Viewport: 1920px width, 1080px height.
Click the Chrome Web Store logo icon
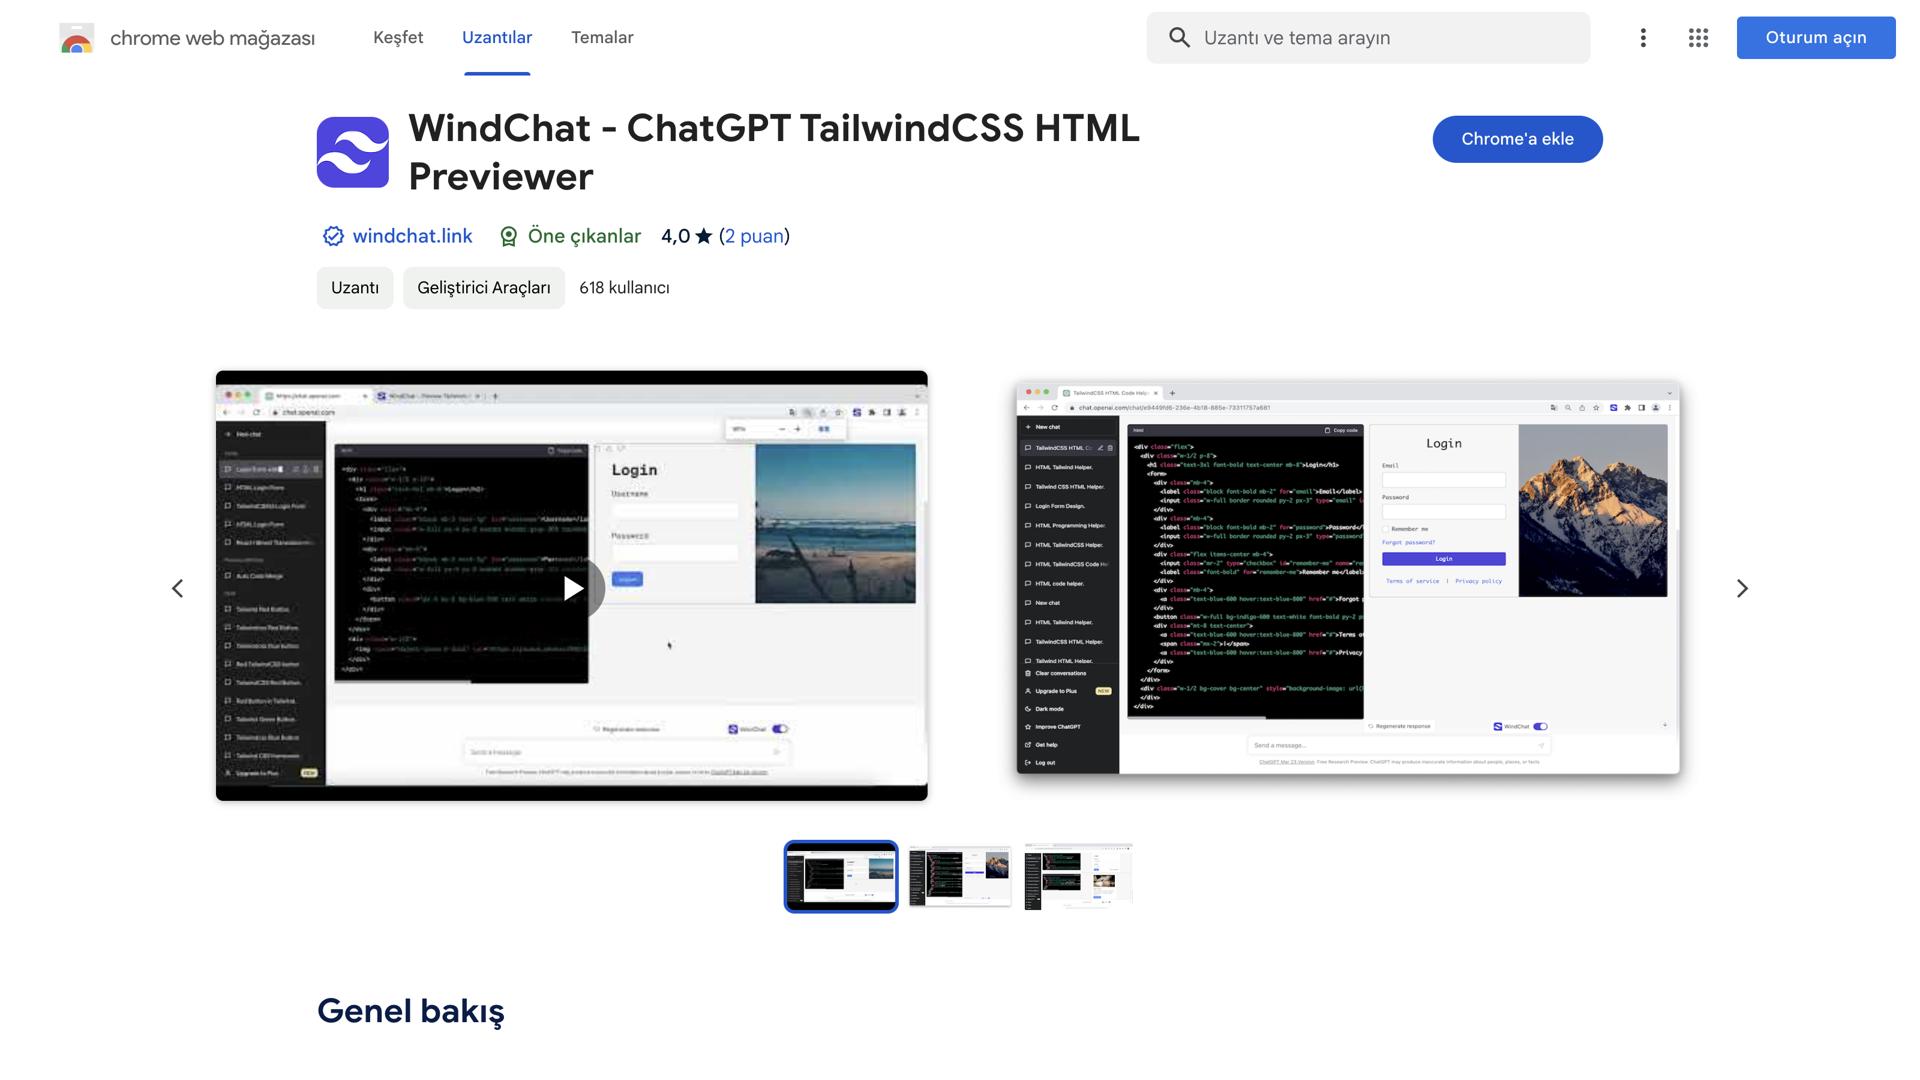[77, 38]
